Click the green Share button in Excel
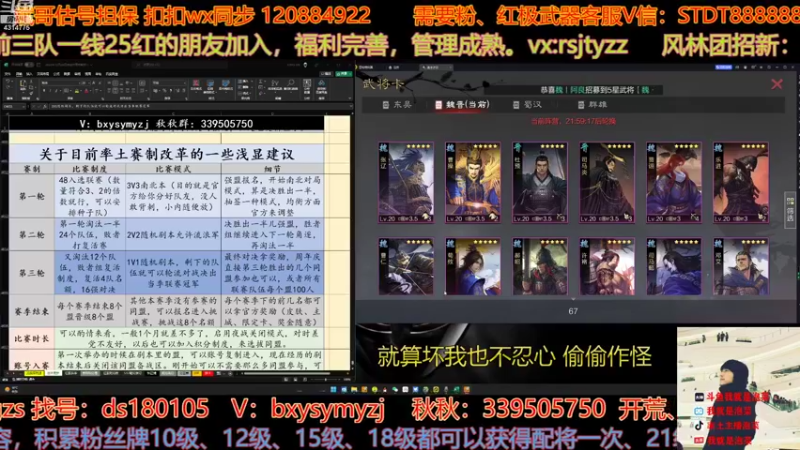 click(x=344, y=74)
